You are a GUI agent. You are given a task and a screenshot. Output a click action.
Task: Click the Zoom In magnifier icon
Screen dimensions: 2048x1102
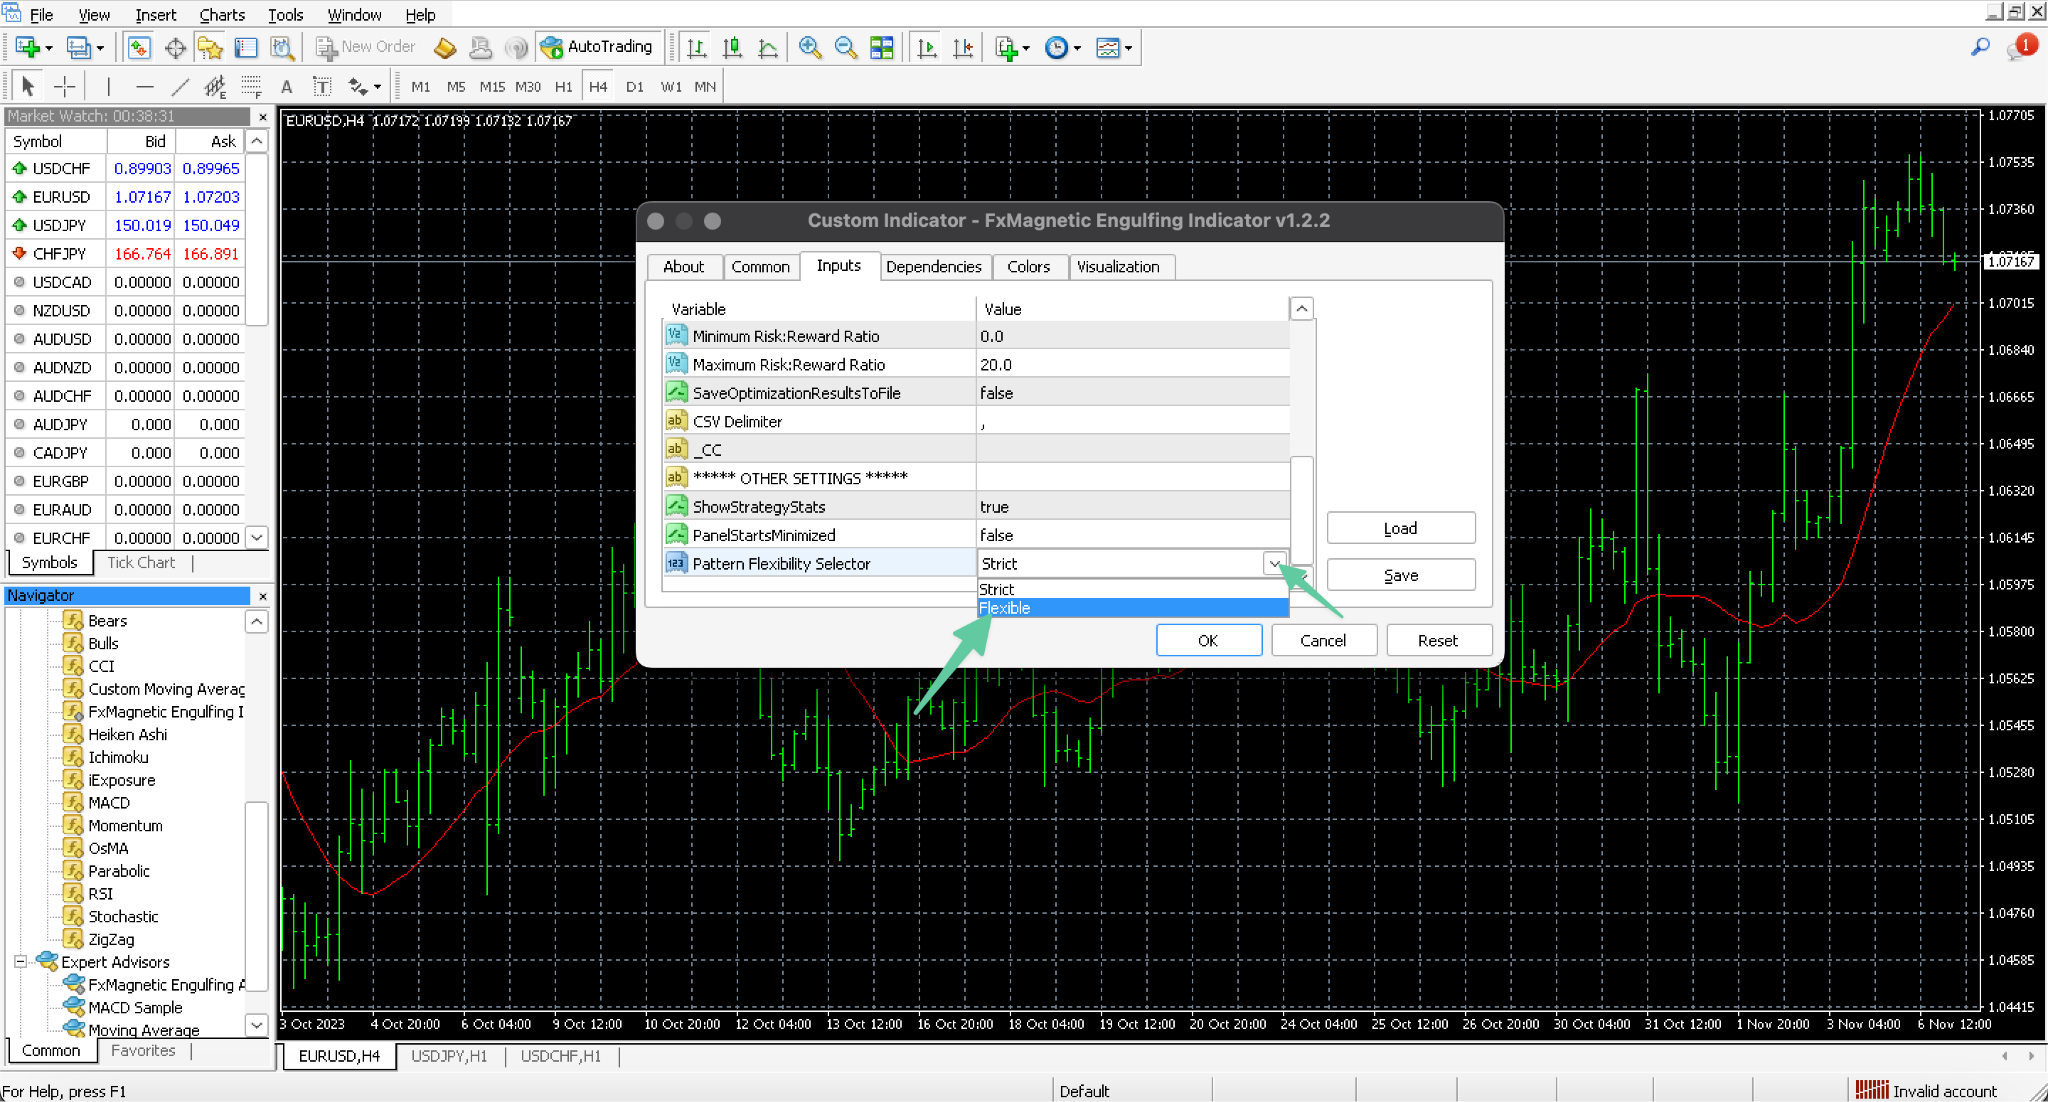pyautogui.click(x=810, y=47)
